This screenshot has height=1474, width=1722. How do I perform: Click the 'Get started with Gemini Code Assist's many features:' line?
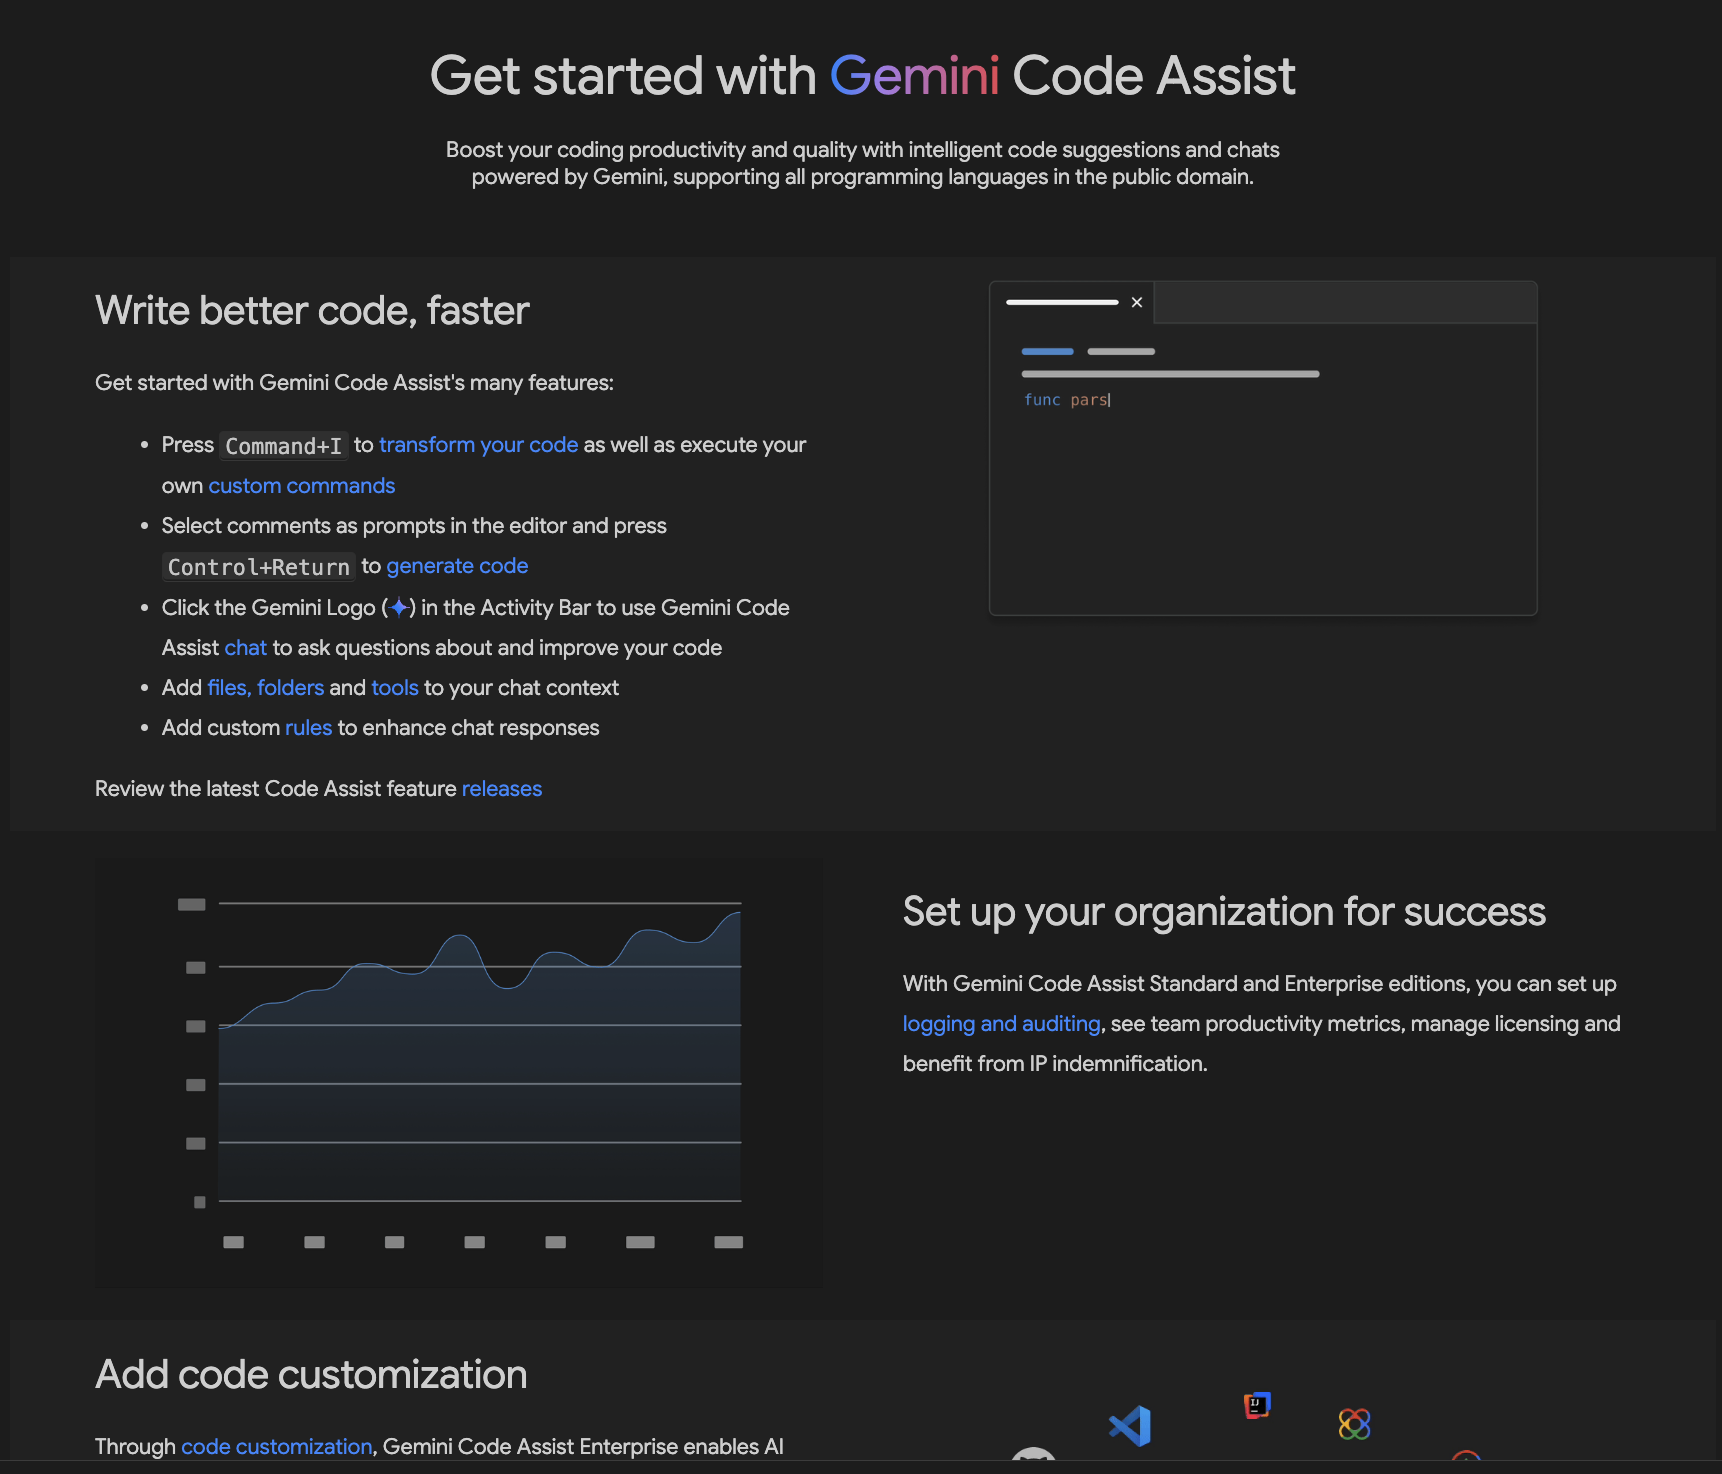point(354,383)
